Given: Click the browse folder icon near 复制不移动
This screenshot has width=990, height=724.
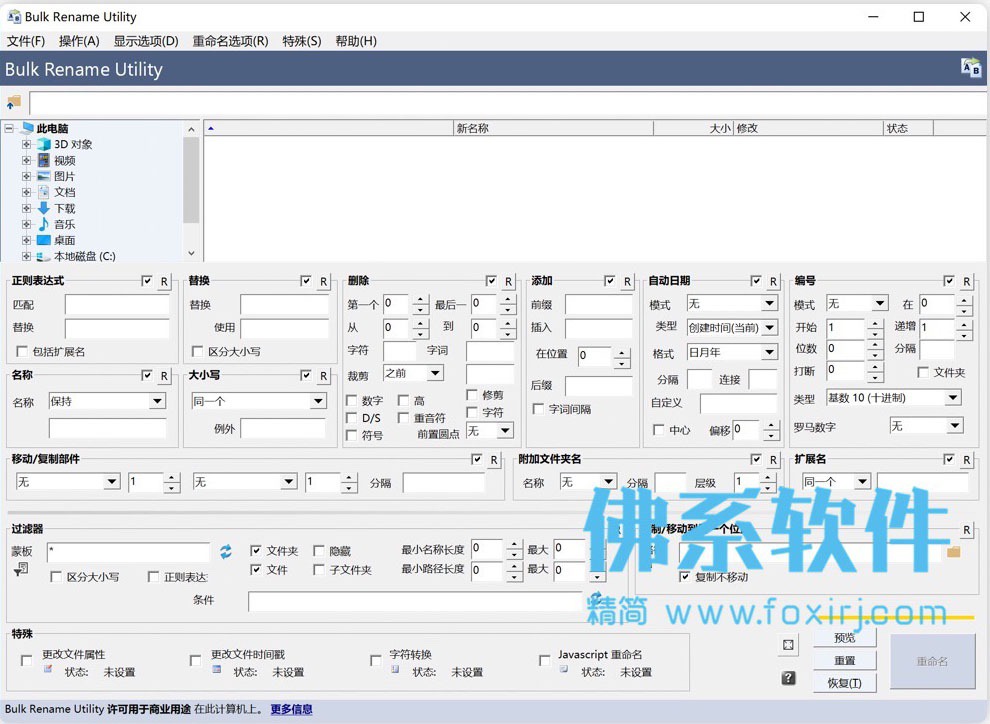Looking at the screenshot, I should pos(953,552).
